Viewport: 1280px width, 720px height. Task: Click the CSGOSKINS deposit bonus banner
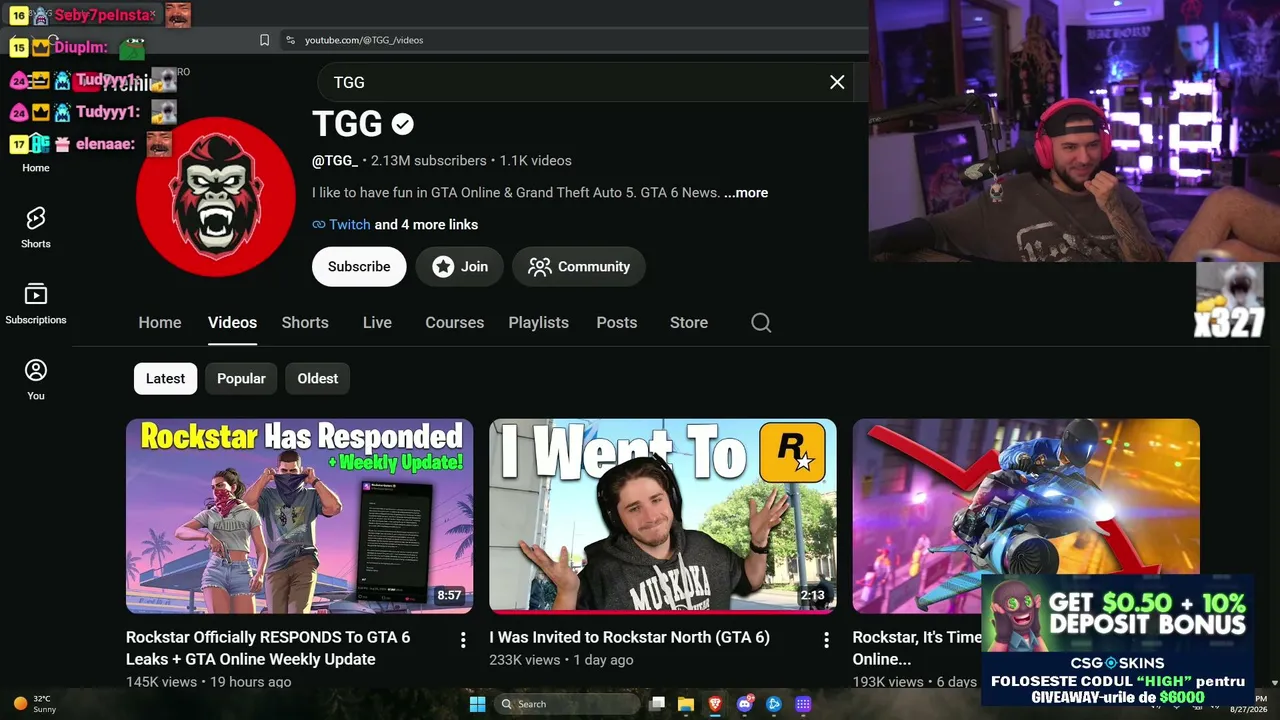click(1117, 640)
